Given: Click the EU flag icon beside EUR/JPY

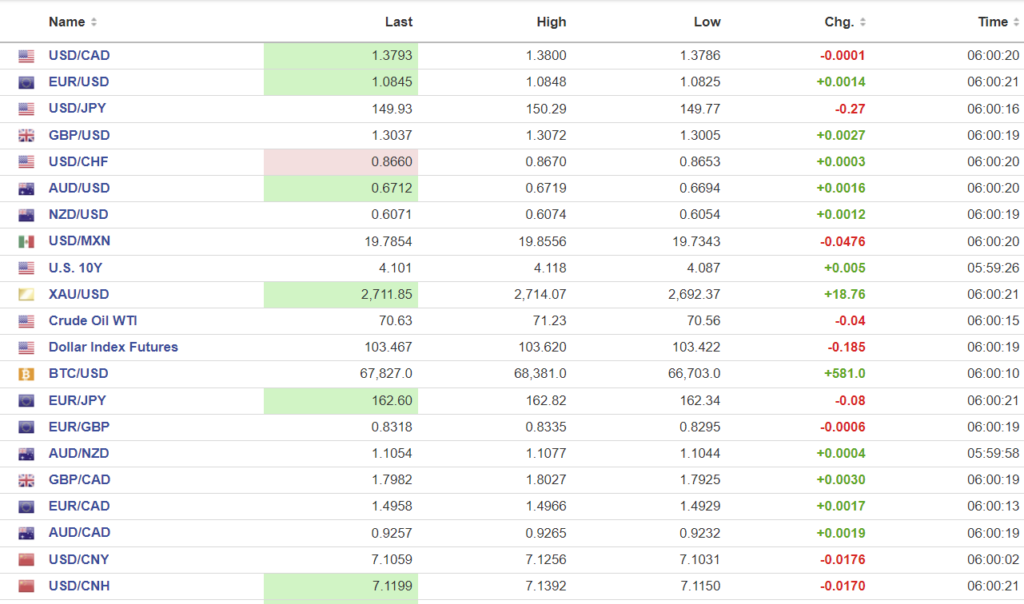Looking at the screenshot, I should click(26, 401).
